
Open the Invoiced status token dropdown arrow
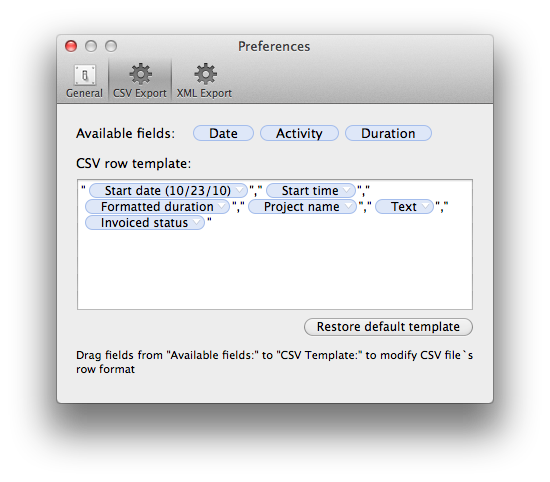coord(197,223)
